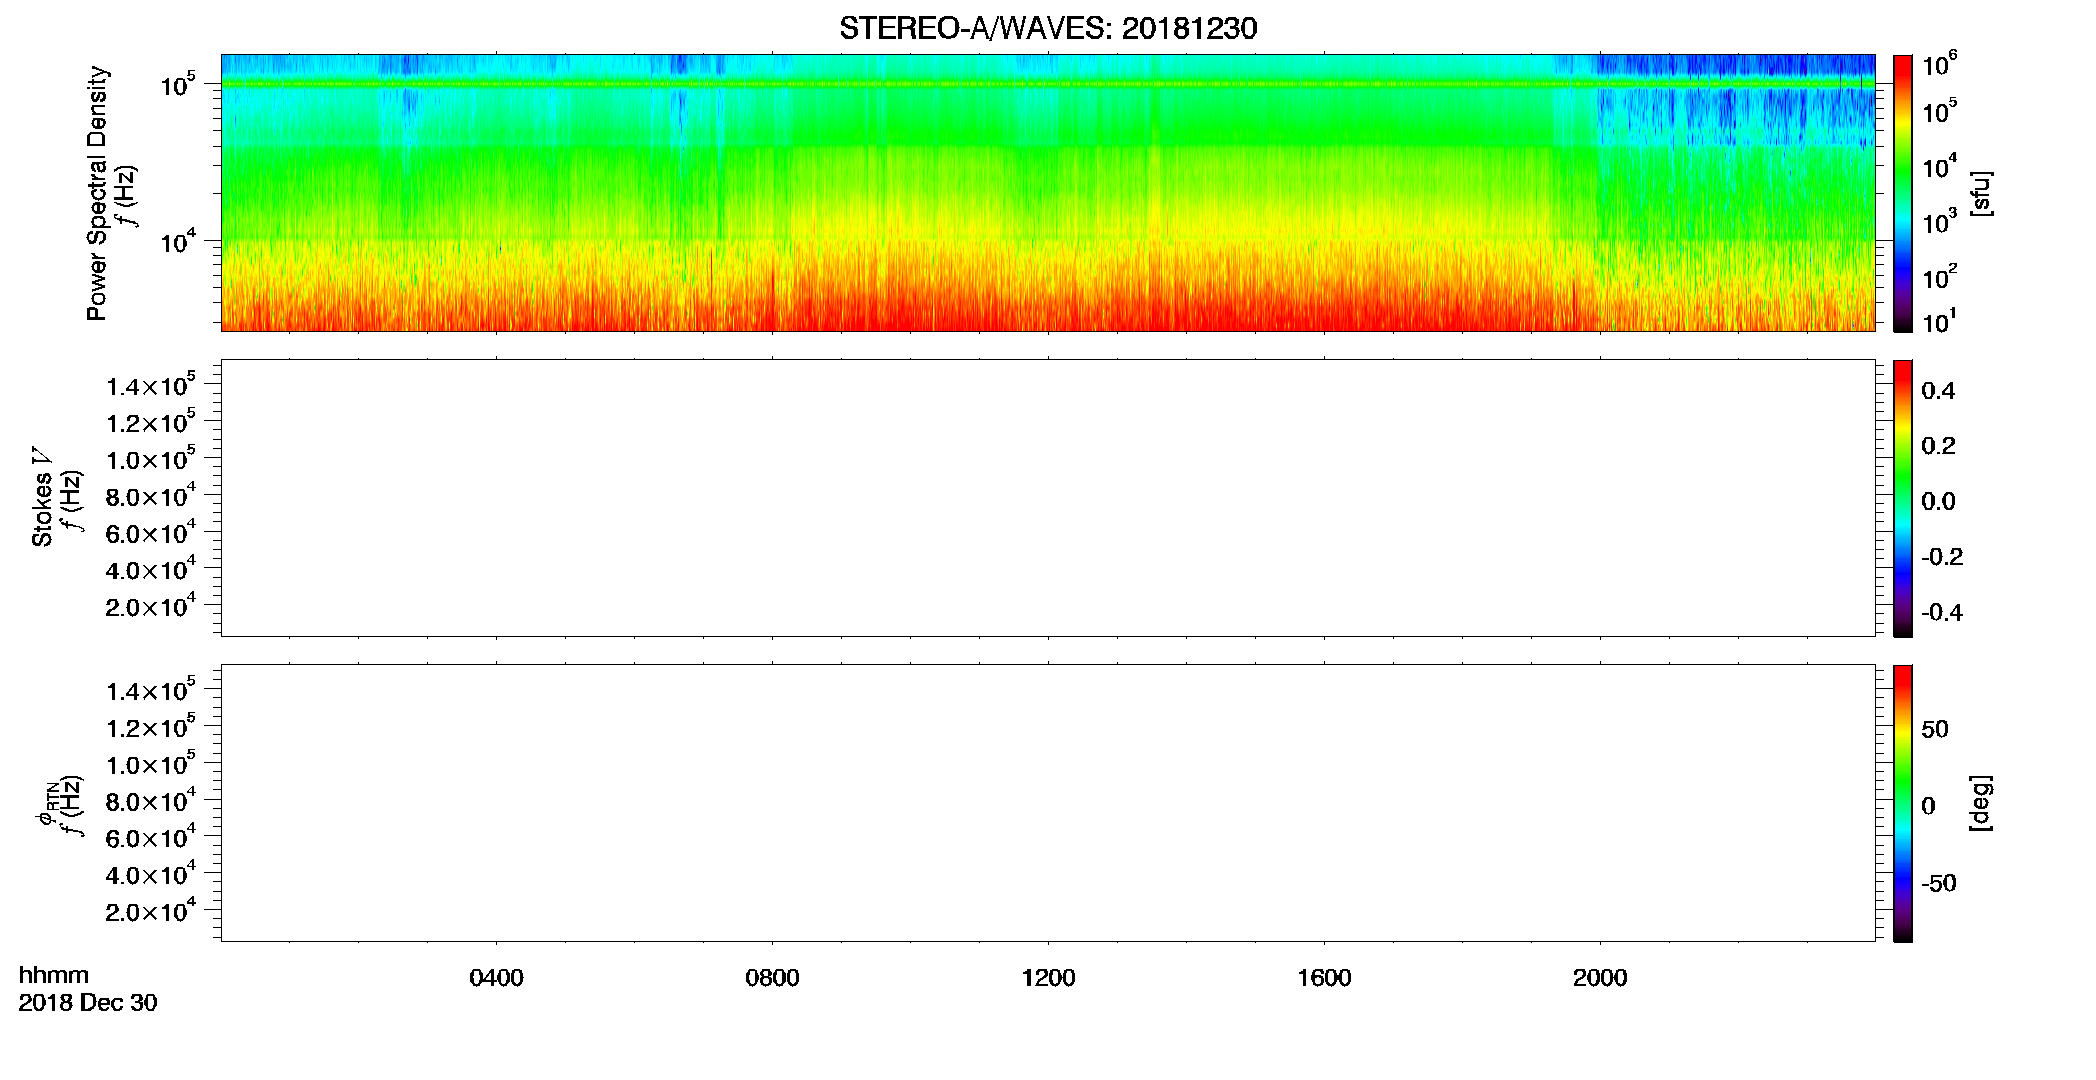Click the STEREO-A/WAVES: 20181230 plot title
This screenshot has height=1080, width=2096.
1048,29
